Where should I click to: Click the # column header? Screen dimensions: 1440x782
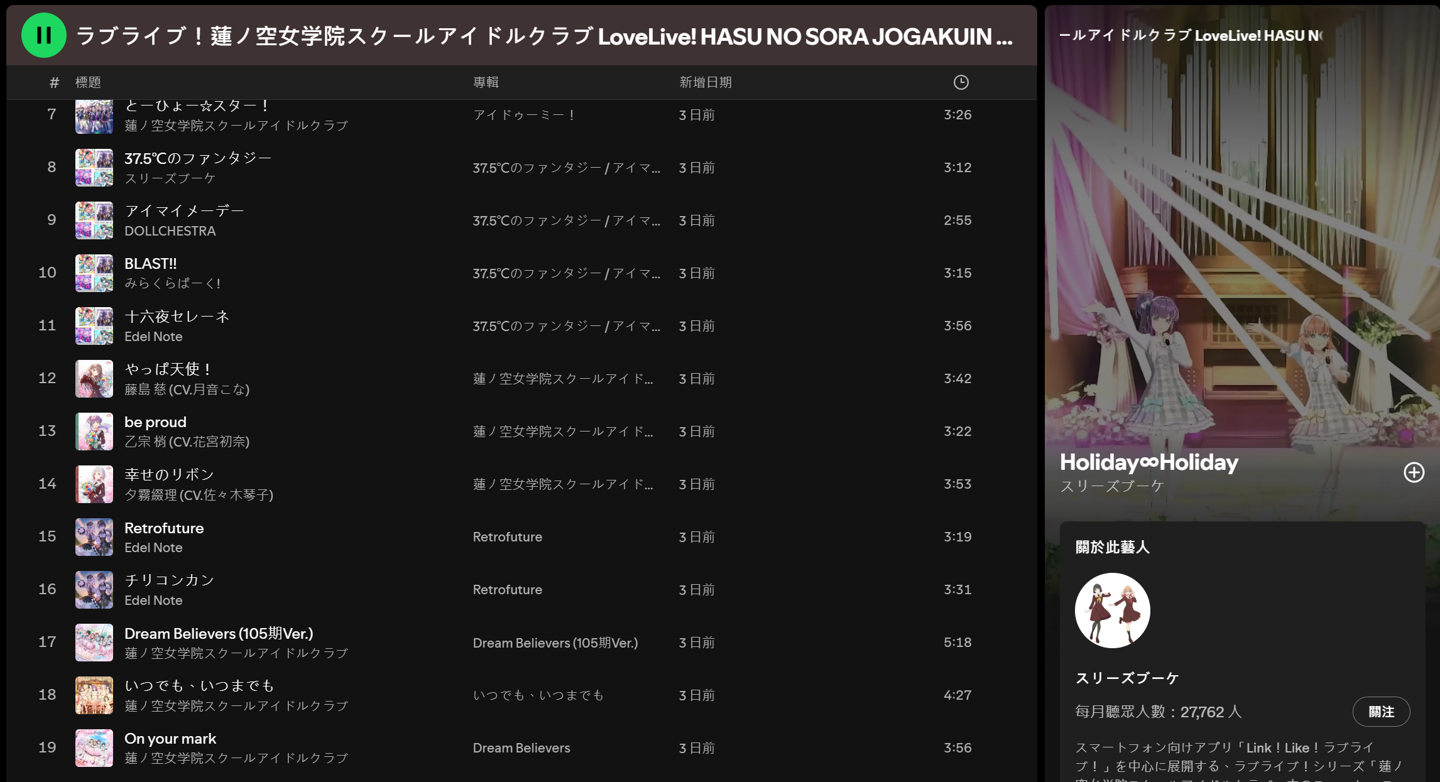(x=53, y=82)
